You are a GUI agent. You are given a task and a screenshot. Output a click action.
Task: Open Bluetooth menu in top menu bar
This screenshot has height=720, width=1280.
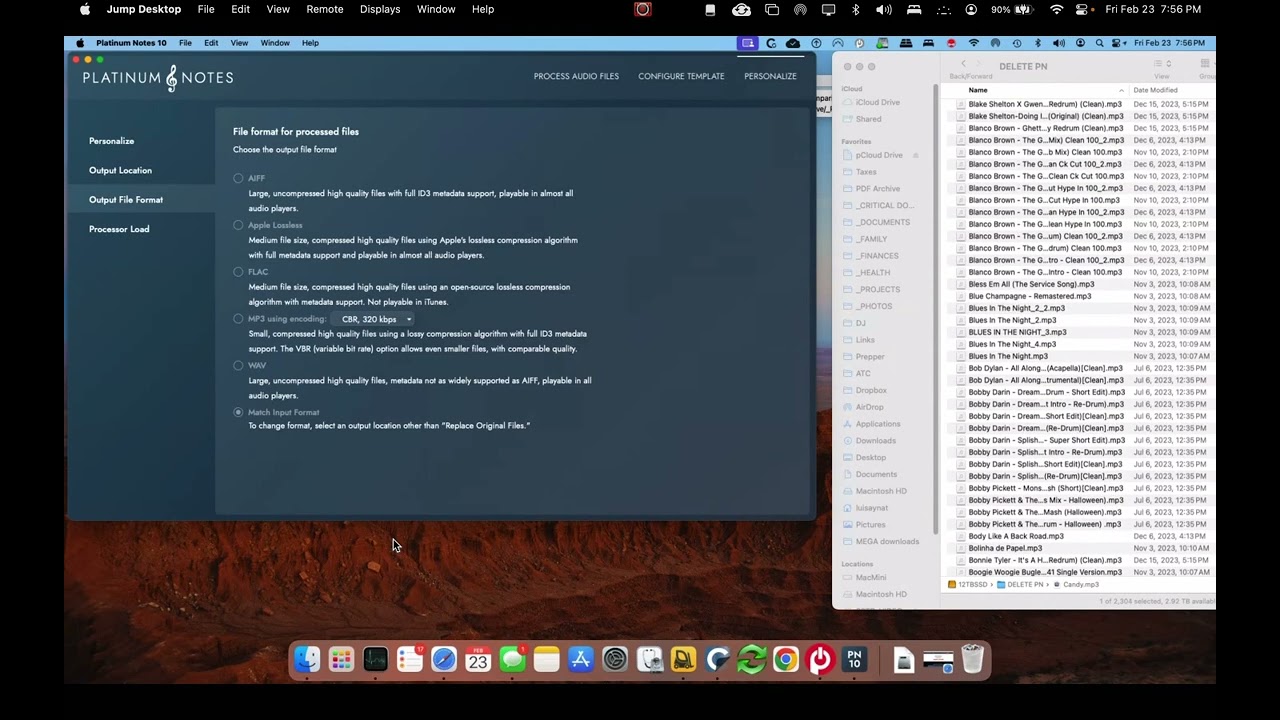pos(856,9)
